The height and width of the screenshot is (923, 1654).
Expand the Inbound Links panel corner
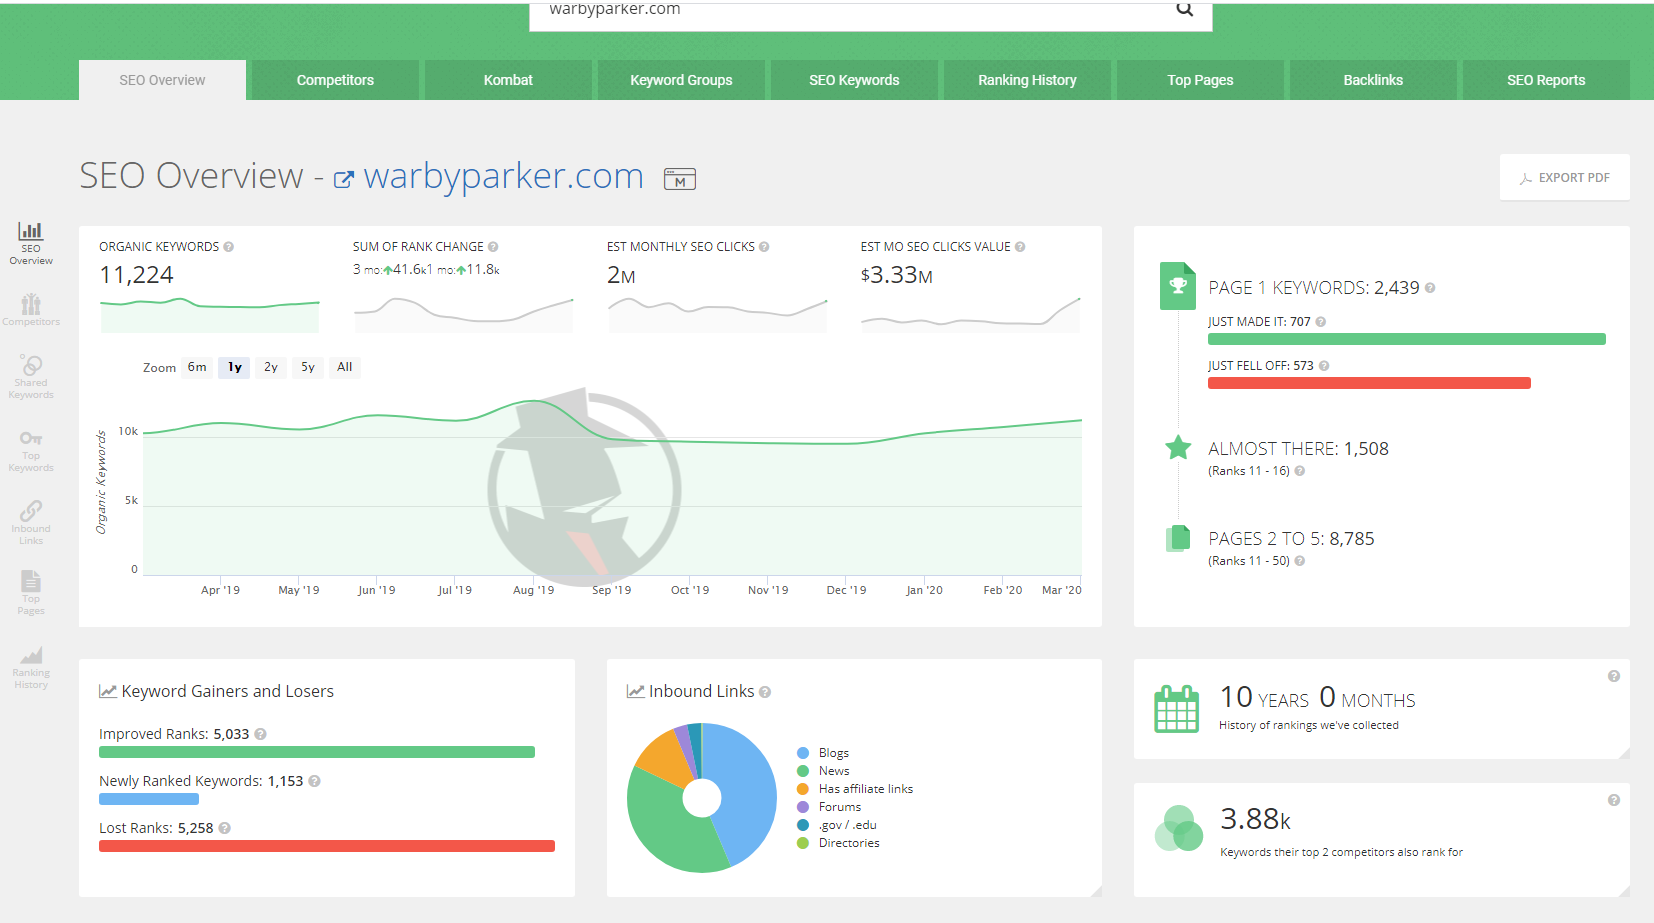point(1096,890)
